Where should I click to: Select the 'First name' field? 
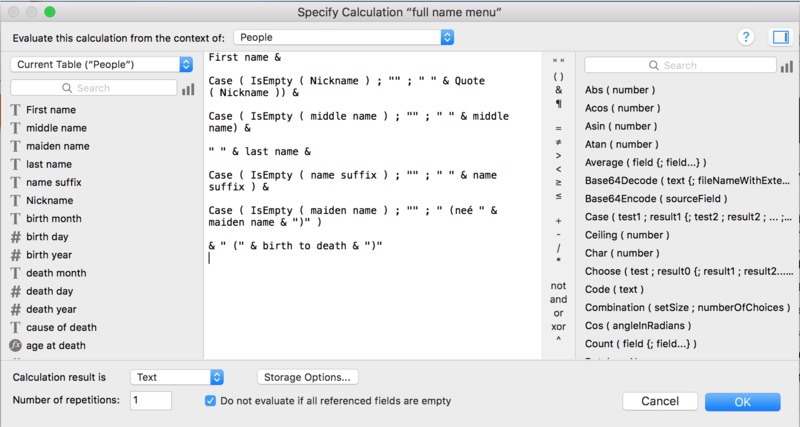click(x=51, y=110)
